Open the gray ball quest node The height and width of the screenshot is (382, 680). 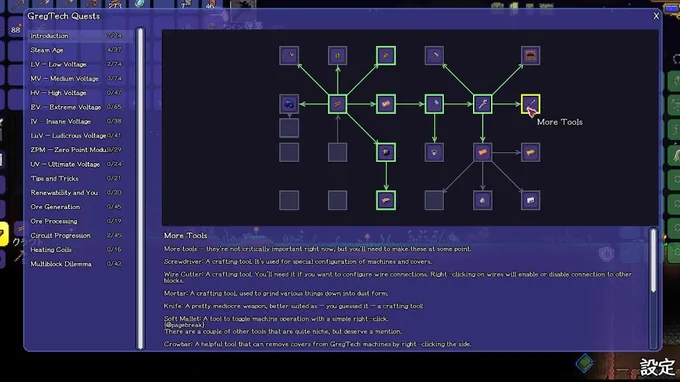click(482, 200)
